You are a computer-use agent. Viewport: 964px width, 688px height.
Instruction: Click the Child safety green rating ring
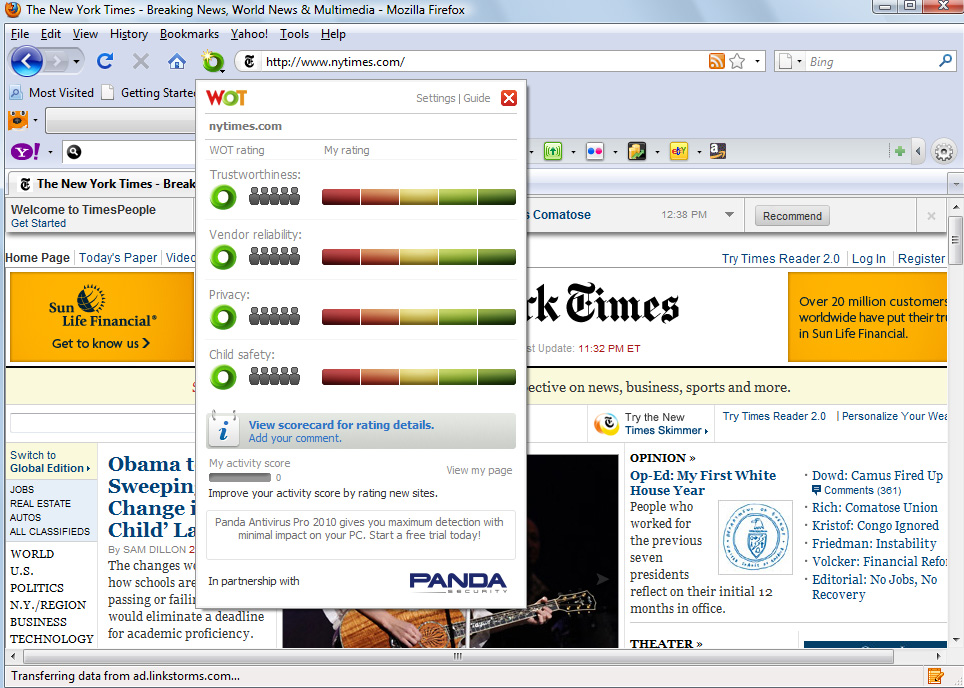click(x=223, y=377)
